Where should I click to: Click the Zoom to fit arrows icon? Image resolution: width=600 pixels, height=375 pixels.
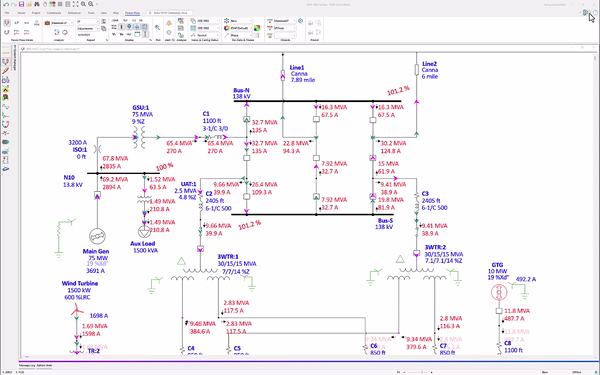click(75, 4)
